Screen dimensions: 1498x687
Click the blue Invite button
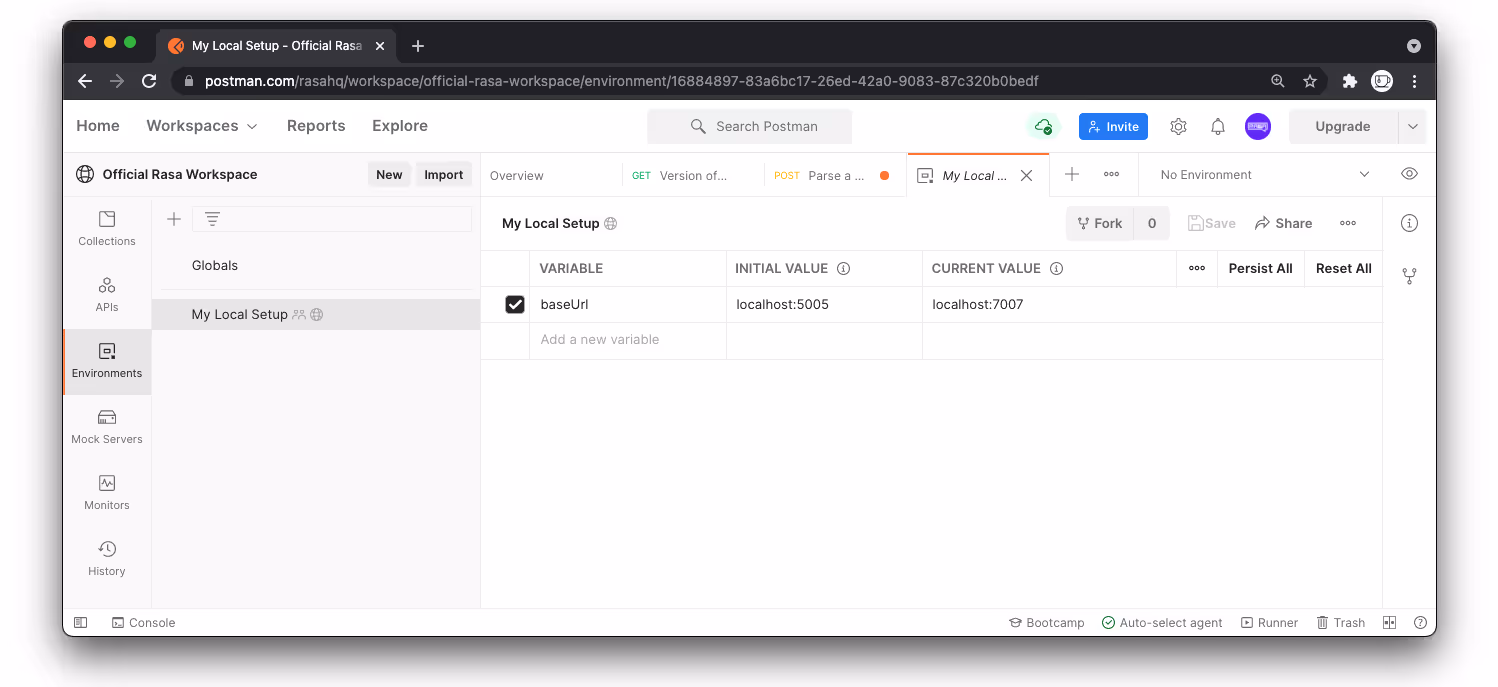pyautogui.click(x=1113, y=126)
